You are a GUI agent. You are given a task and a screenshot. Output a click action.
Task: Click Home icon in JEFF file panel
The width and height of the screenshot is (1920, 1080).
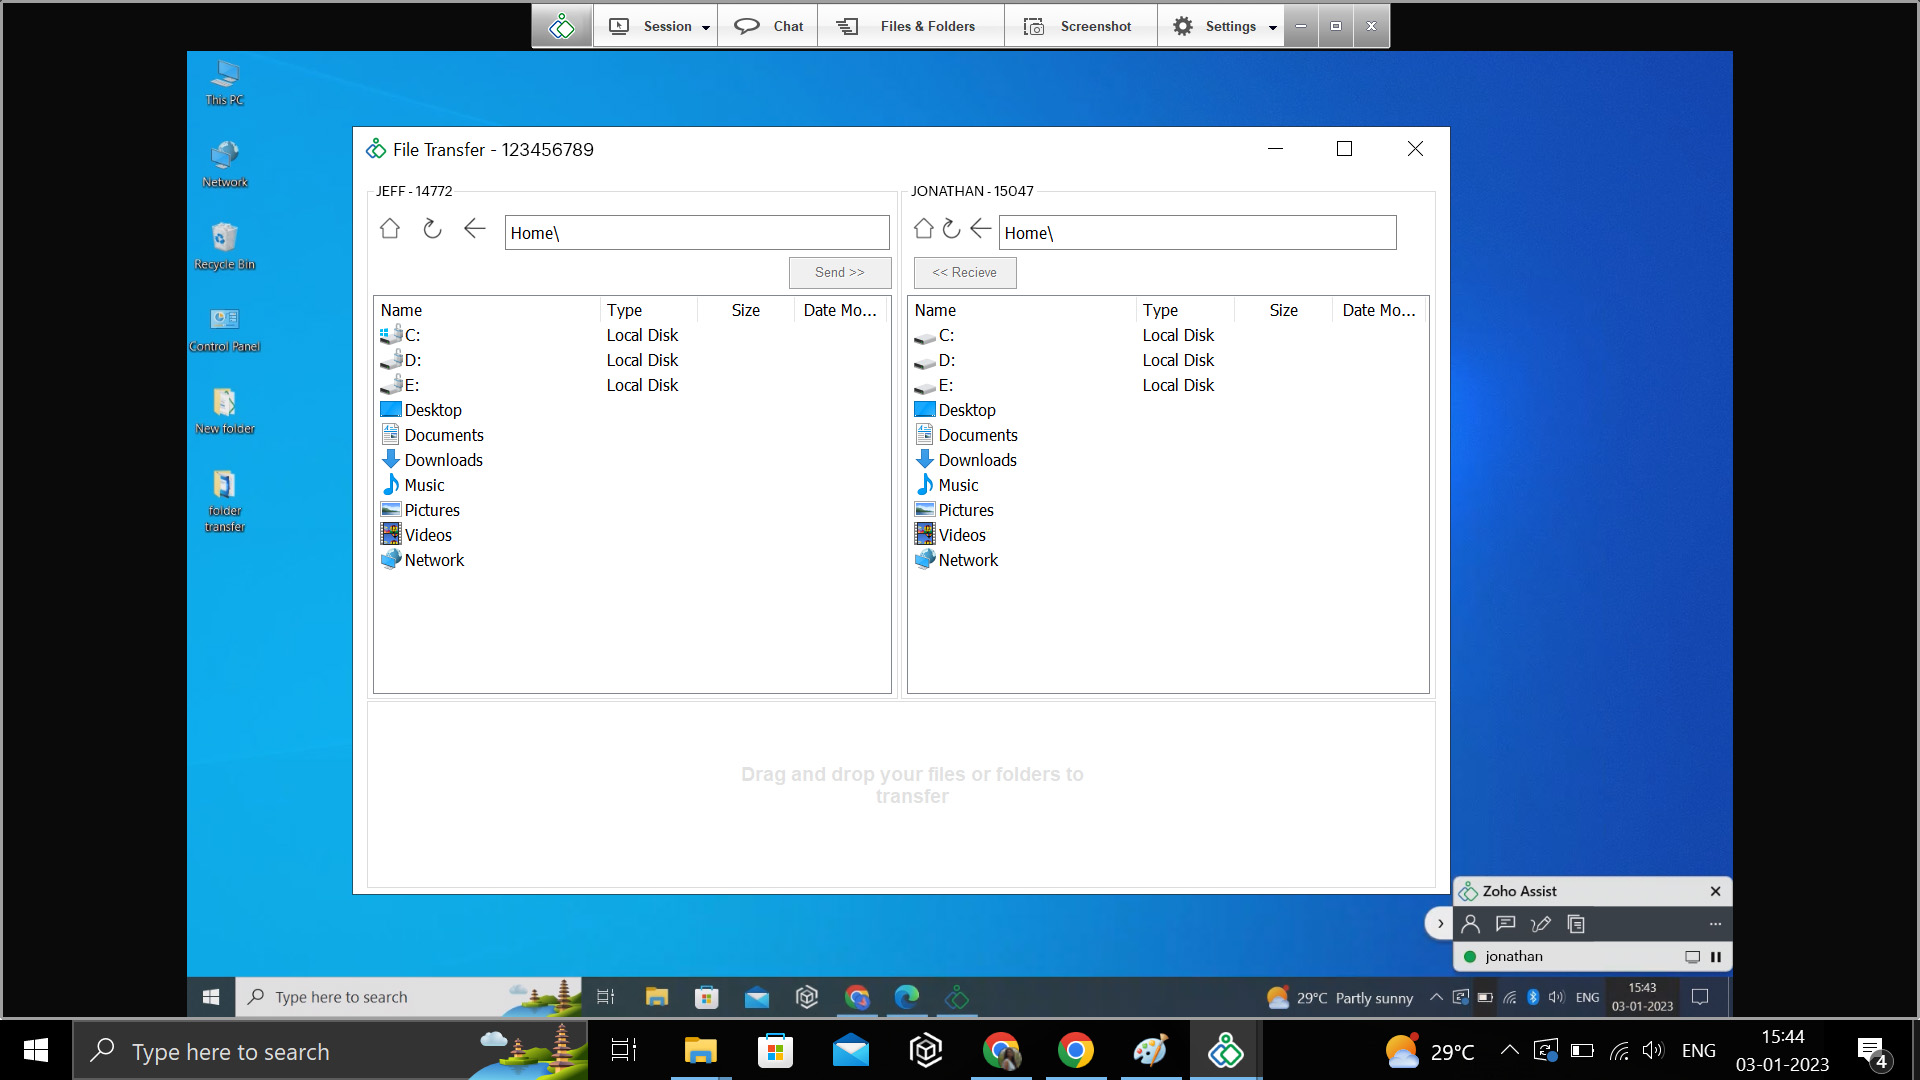click(390, 229)
